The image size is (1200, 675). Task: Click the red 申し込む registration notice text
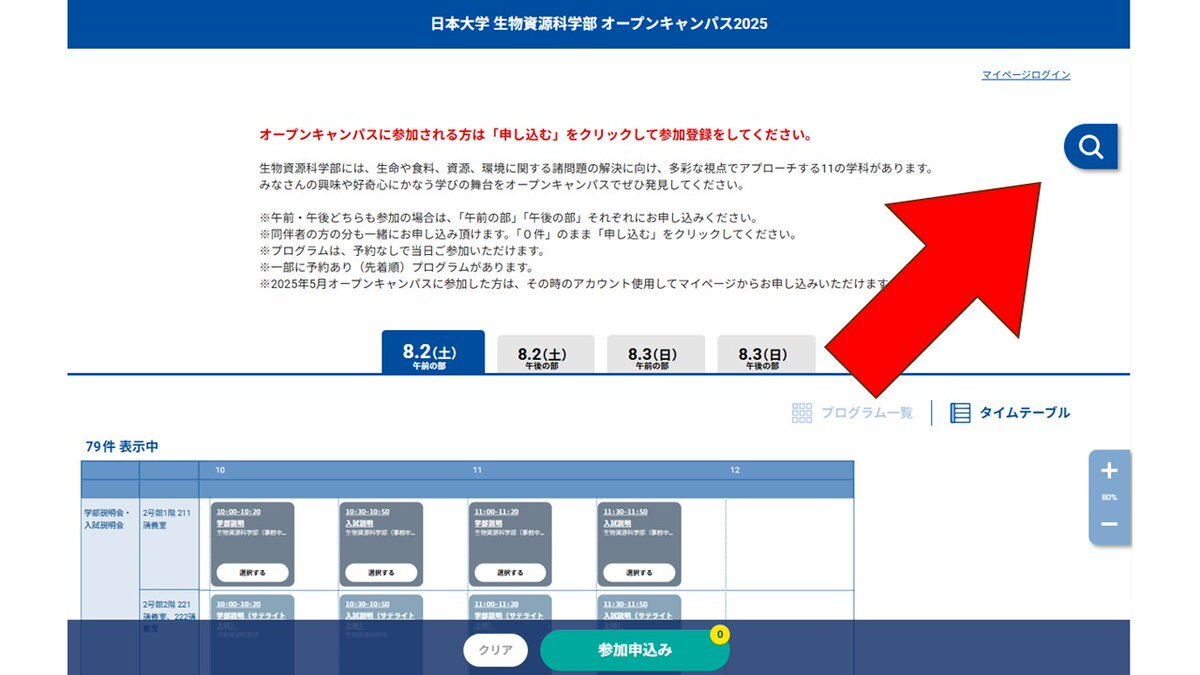(535, 134)
